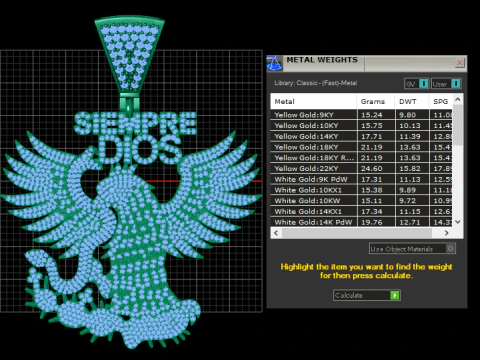The width and height of the screenshot is (480, 360).
Task: Select the Yellow Gold:9KY row
Action: click(x=361, y=115)
